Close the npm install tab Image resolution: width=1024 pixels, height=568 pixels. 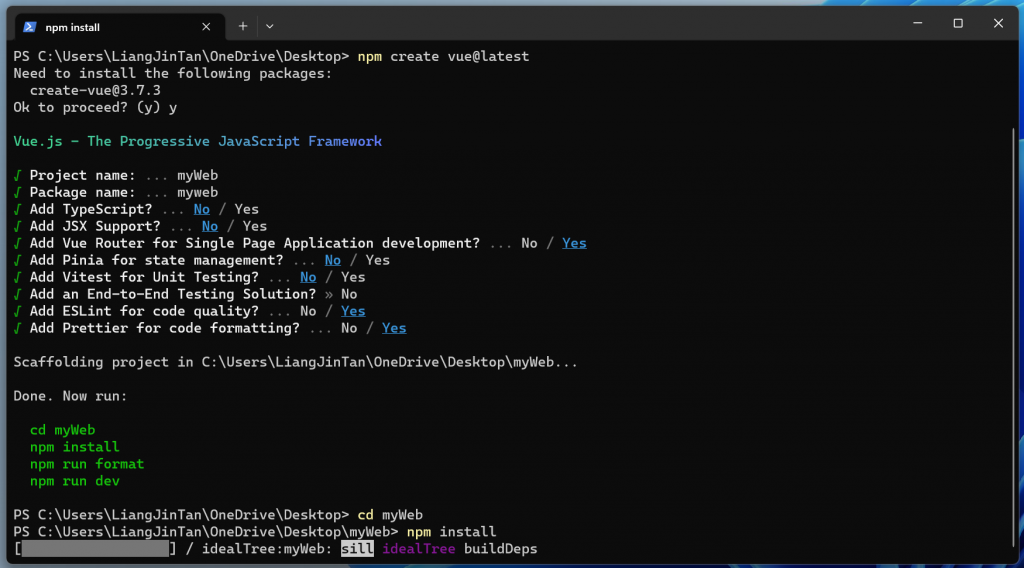tap(206, 27)
